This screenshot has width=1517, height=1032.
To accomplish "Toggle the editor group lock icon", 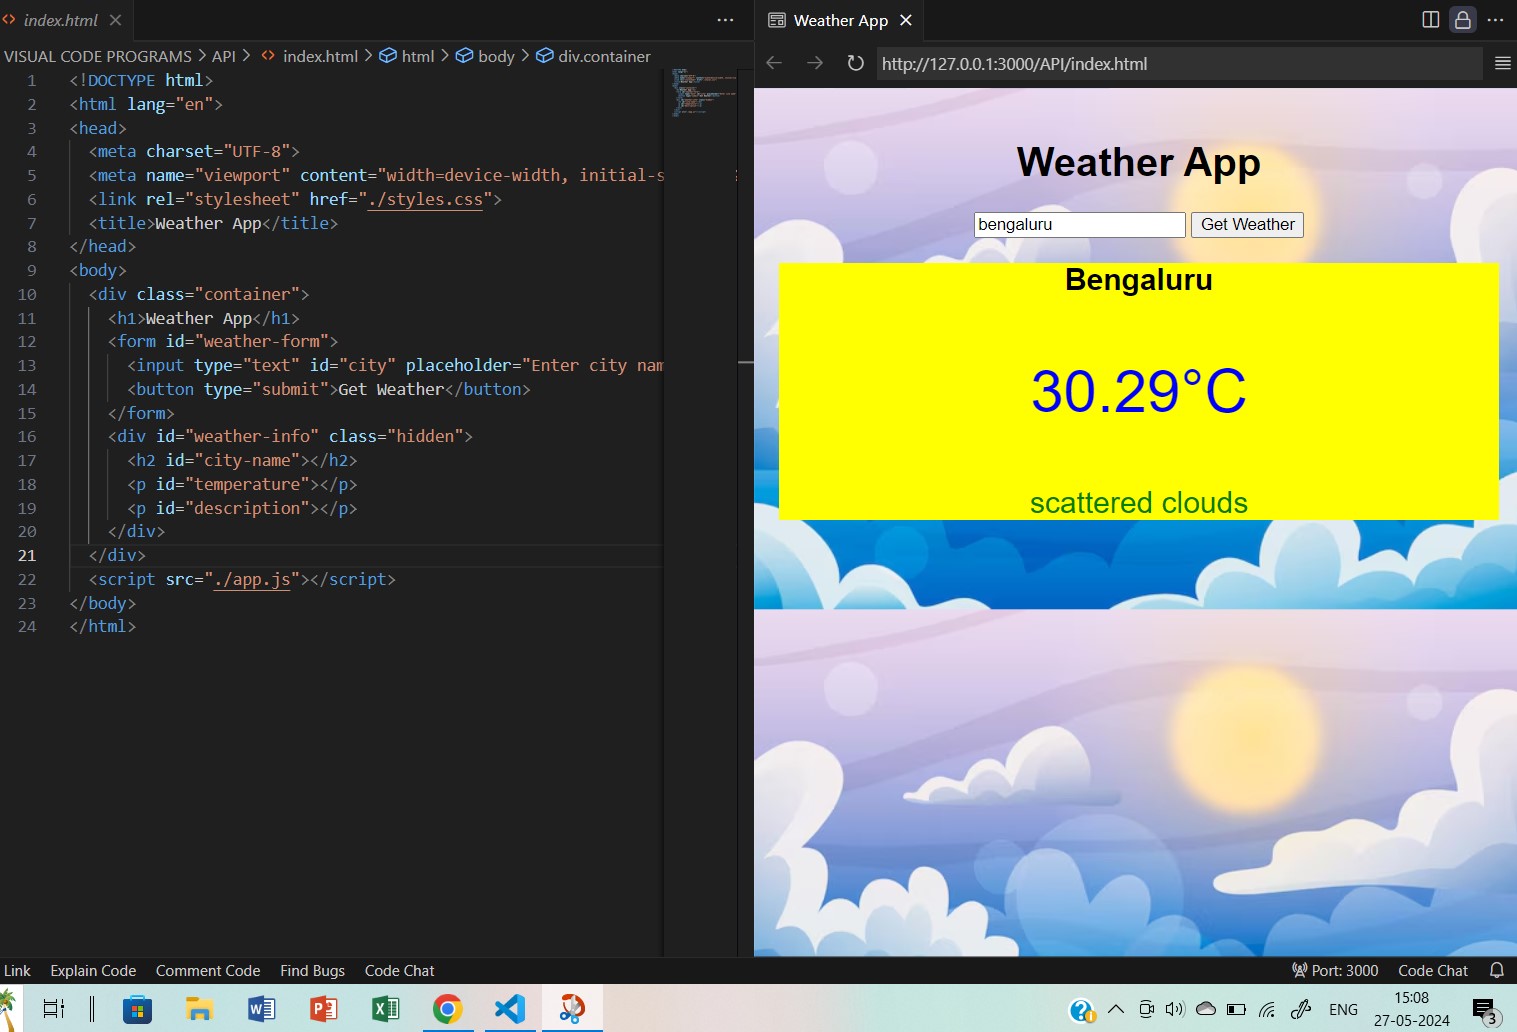I will (1463, 20).
